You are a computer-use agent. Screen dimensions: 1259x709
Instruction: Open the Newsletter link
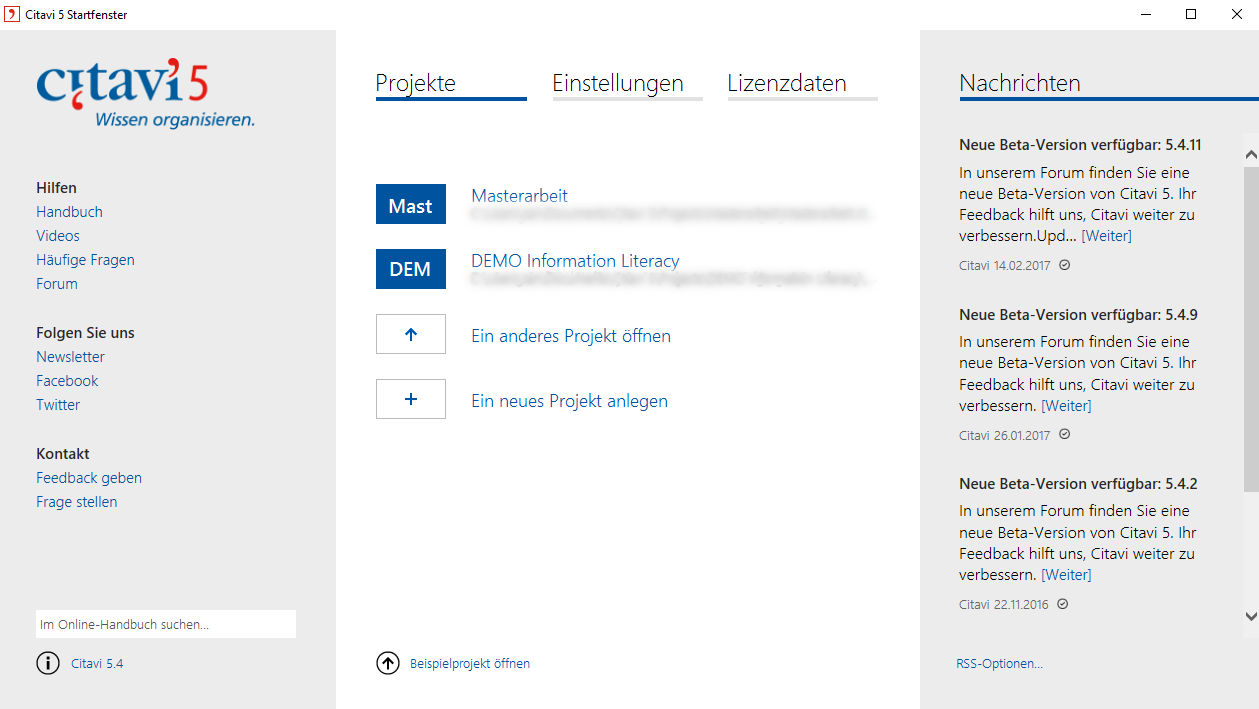click(70, 357)
